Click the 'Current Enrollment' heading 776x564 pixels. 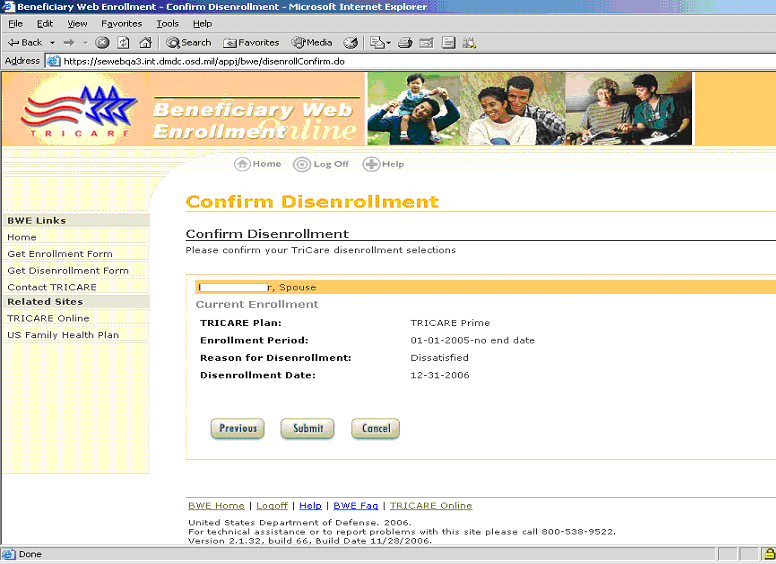(257, 304)
